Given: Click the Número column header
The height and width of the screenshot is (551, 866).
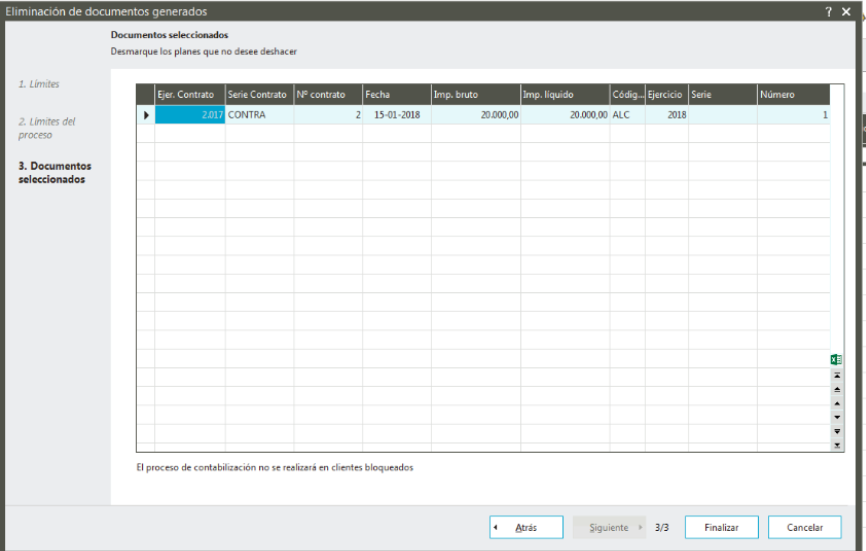Looking at the screenshot, I should 793,94.
